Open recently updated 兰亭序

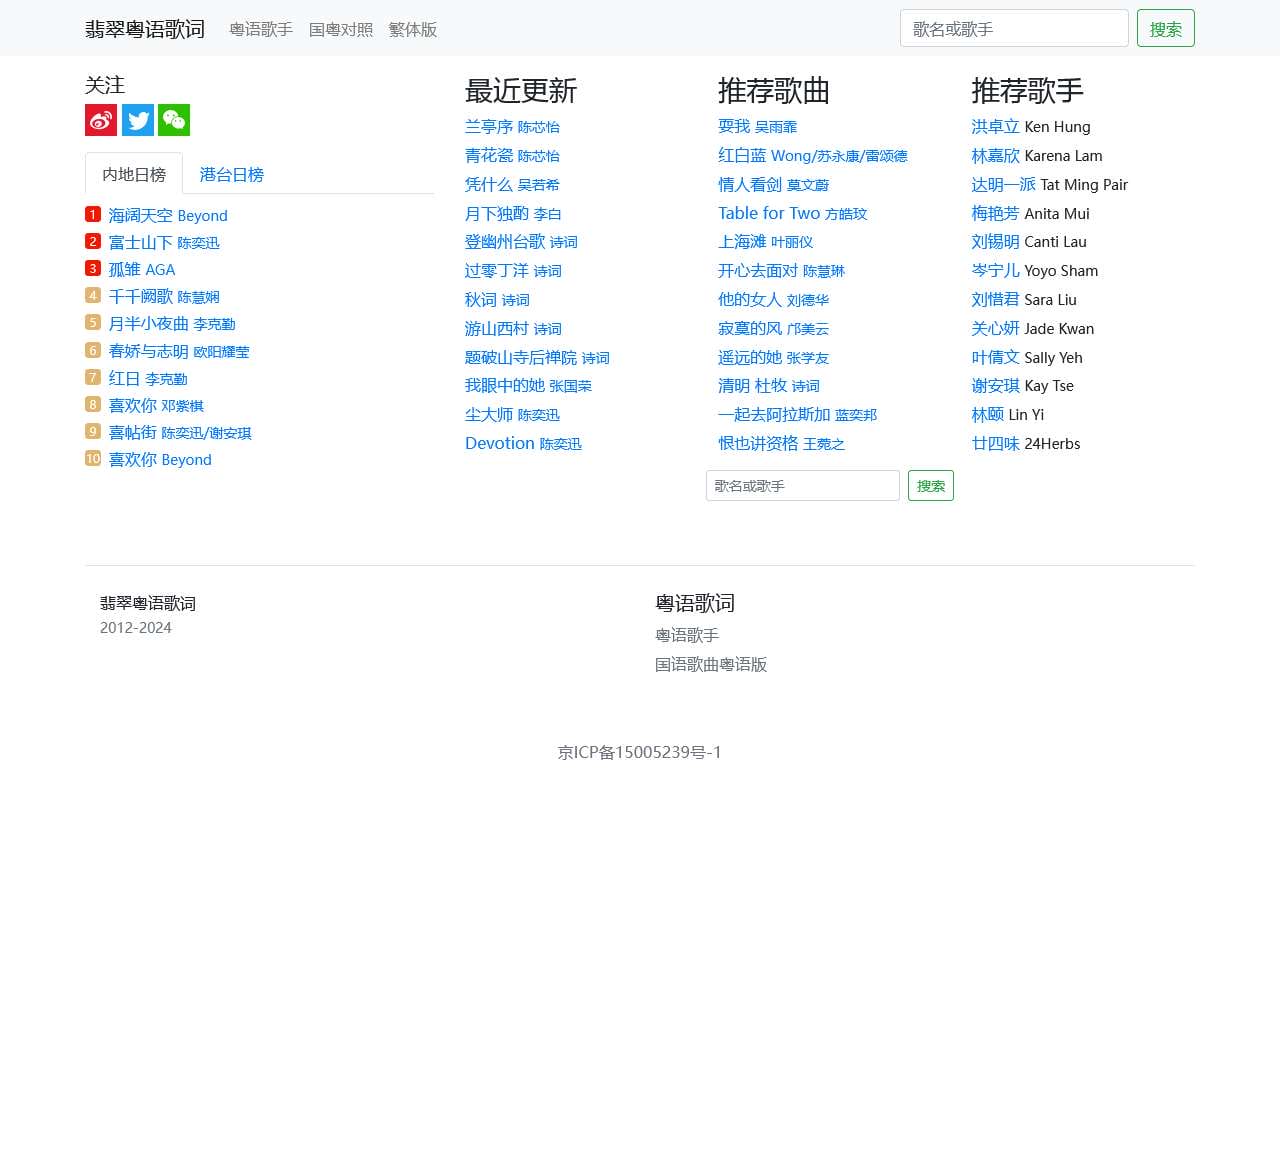tap(512, 126)
